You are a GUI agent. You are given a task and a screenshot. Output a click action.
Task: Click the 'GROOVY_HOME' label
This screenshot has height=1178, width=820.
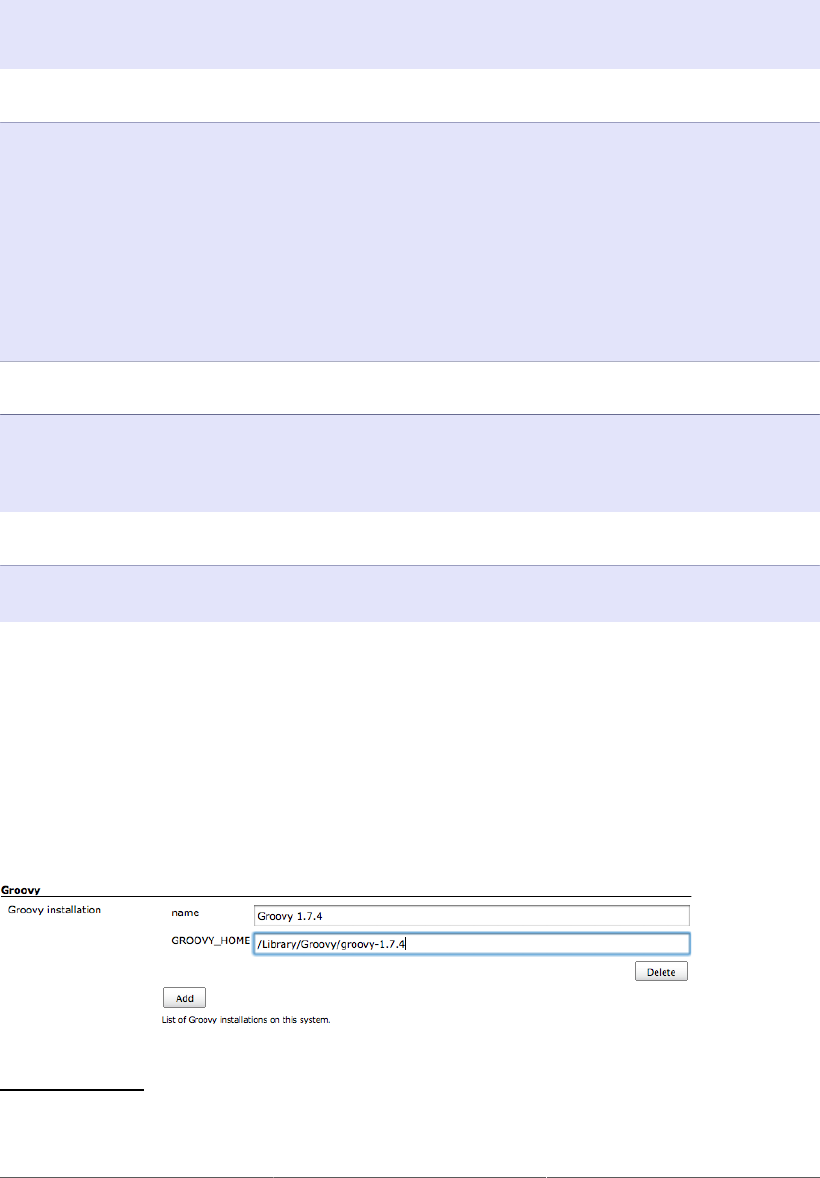(210, 942)
